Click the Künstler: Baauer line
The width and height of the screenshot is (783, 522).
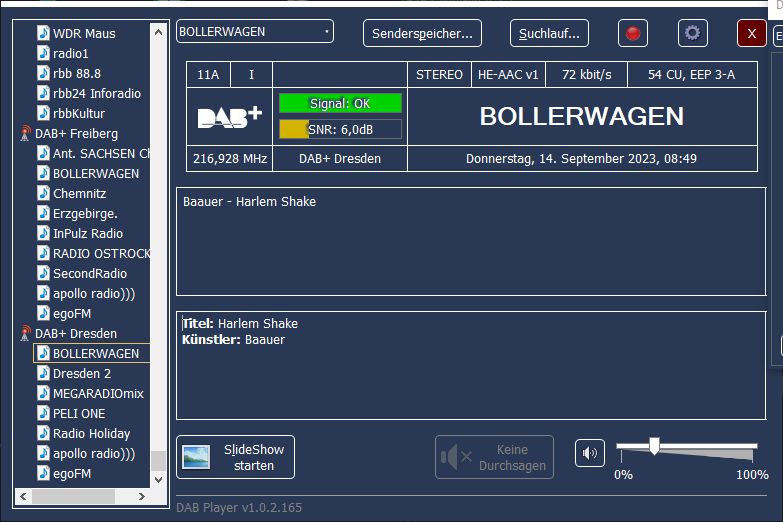coord(233,340)
